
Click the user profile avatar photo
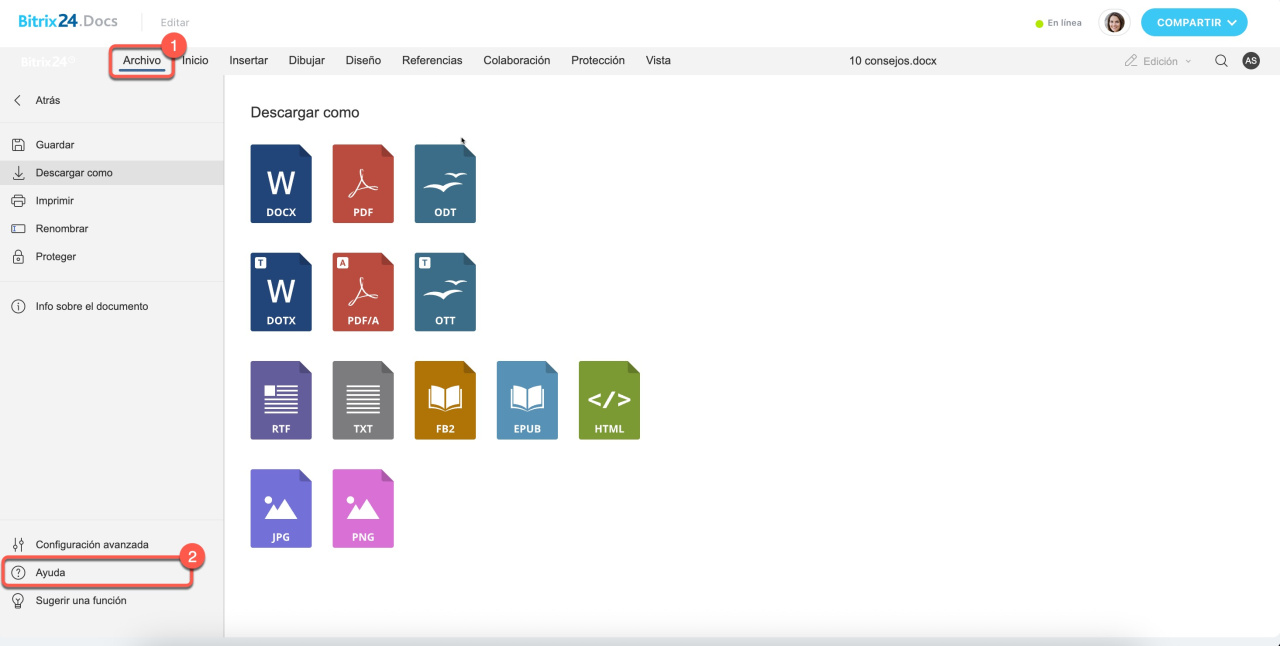(x=1114, y=23)
